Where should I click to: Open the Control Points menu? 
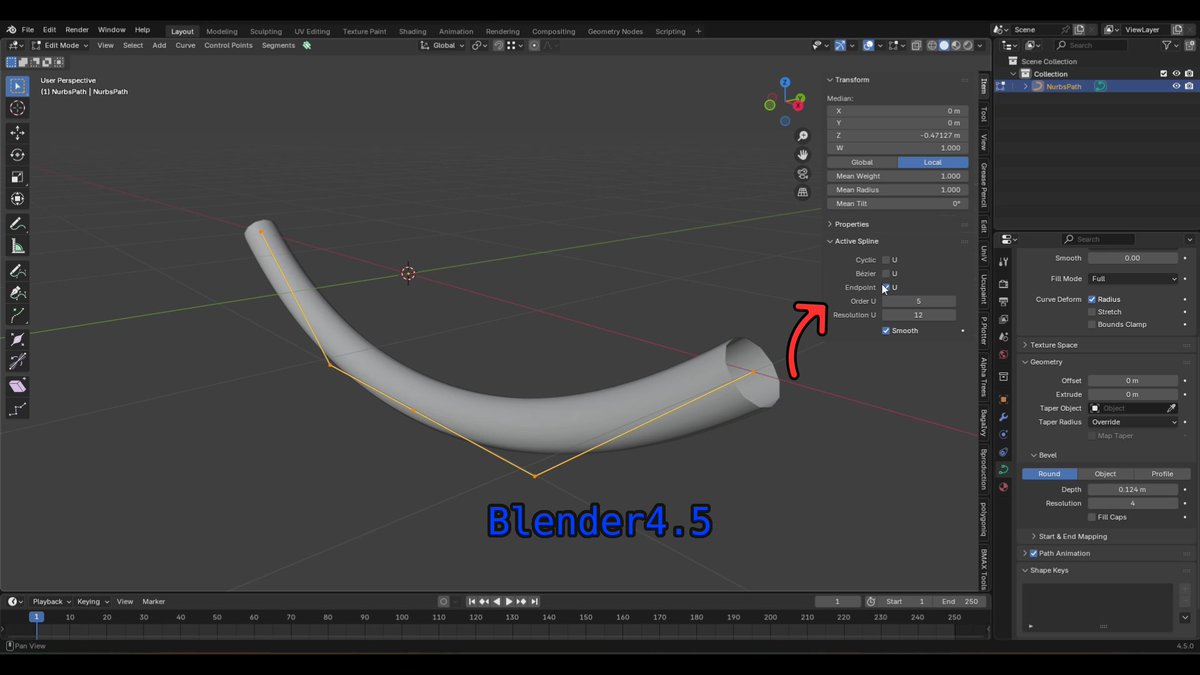tap(228, 45)
